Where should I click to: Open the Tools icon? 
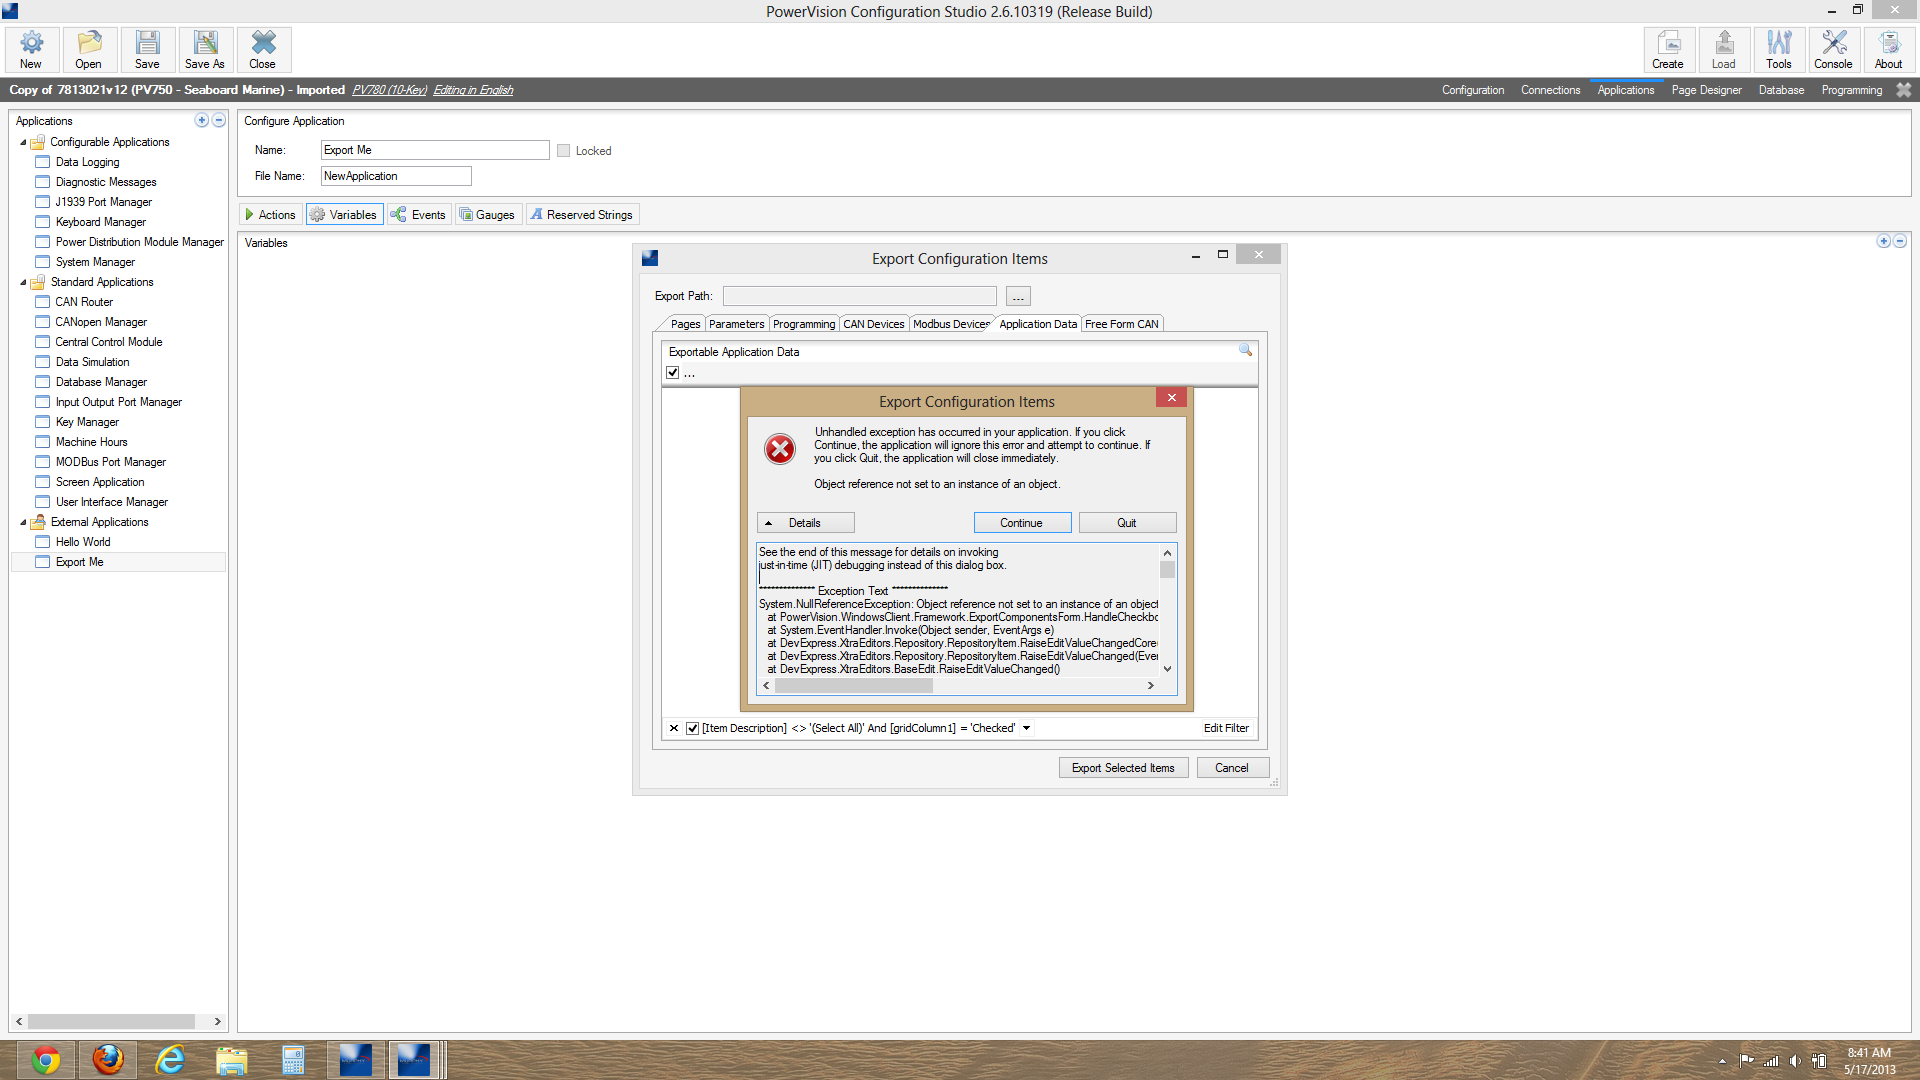(x=1779, y=49)
